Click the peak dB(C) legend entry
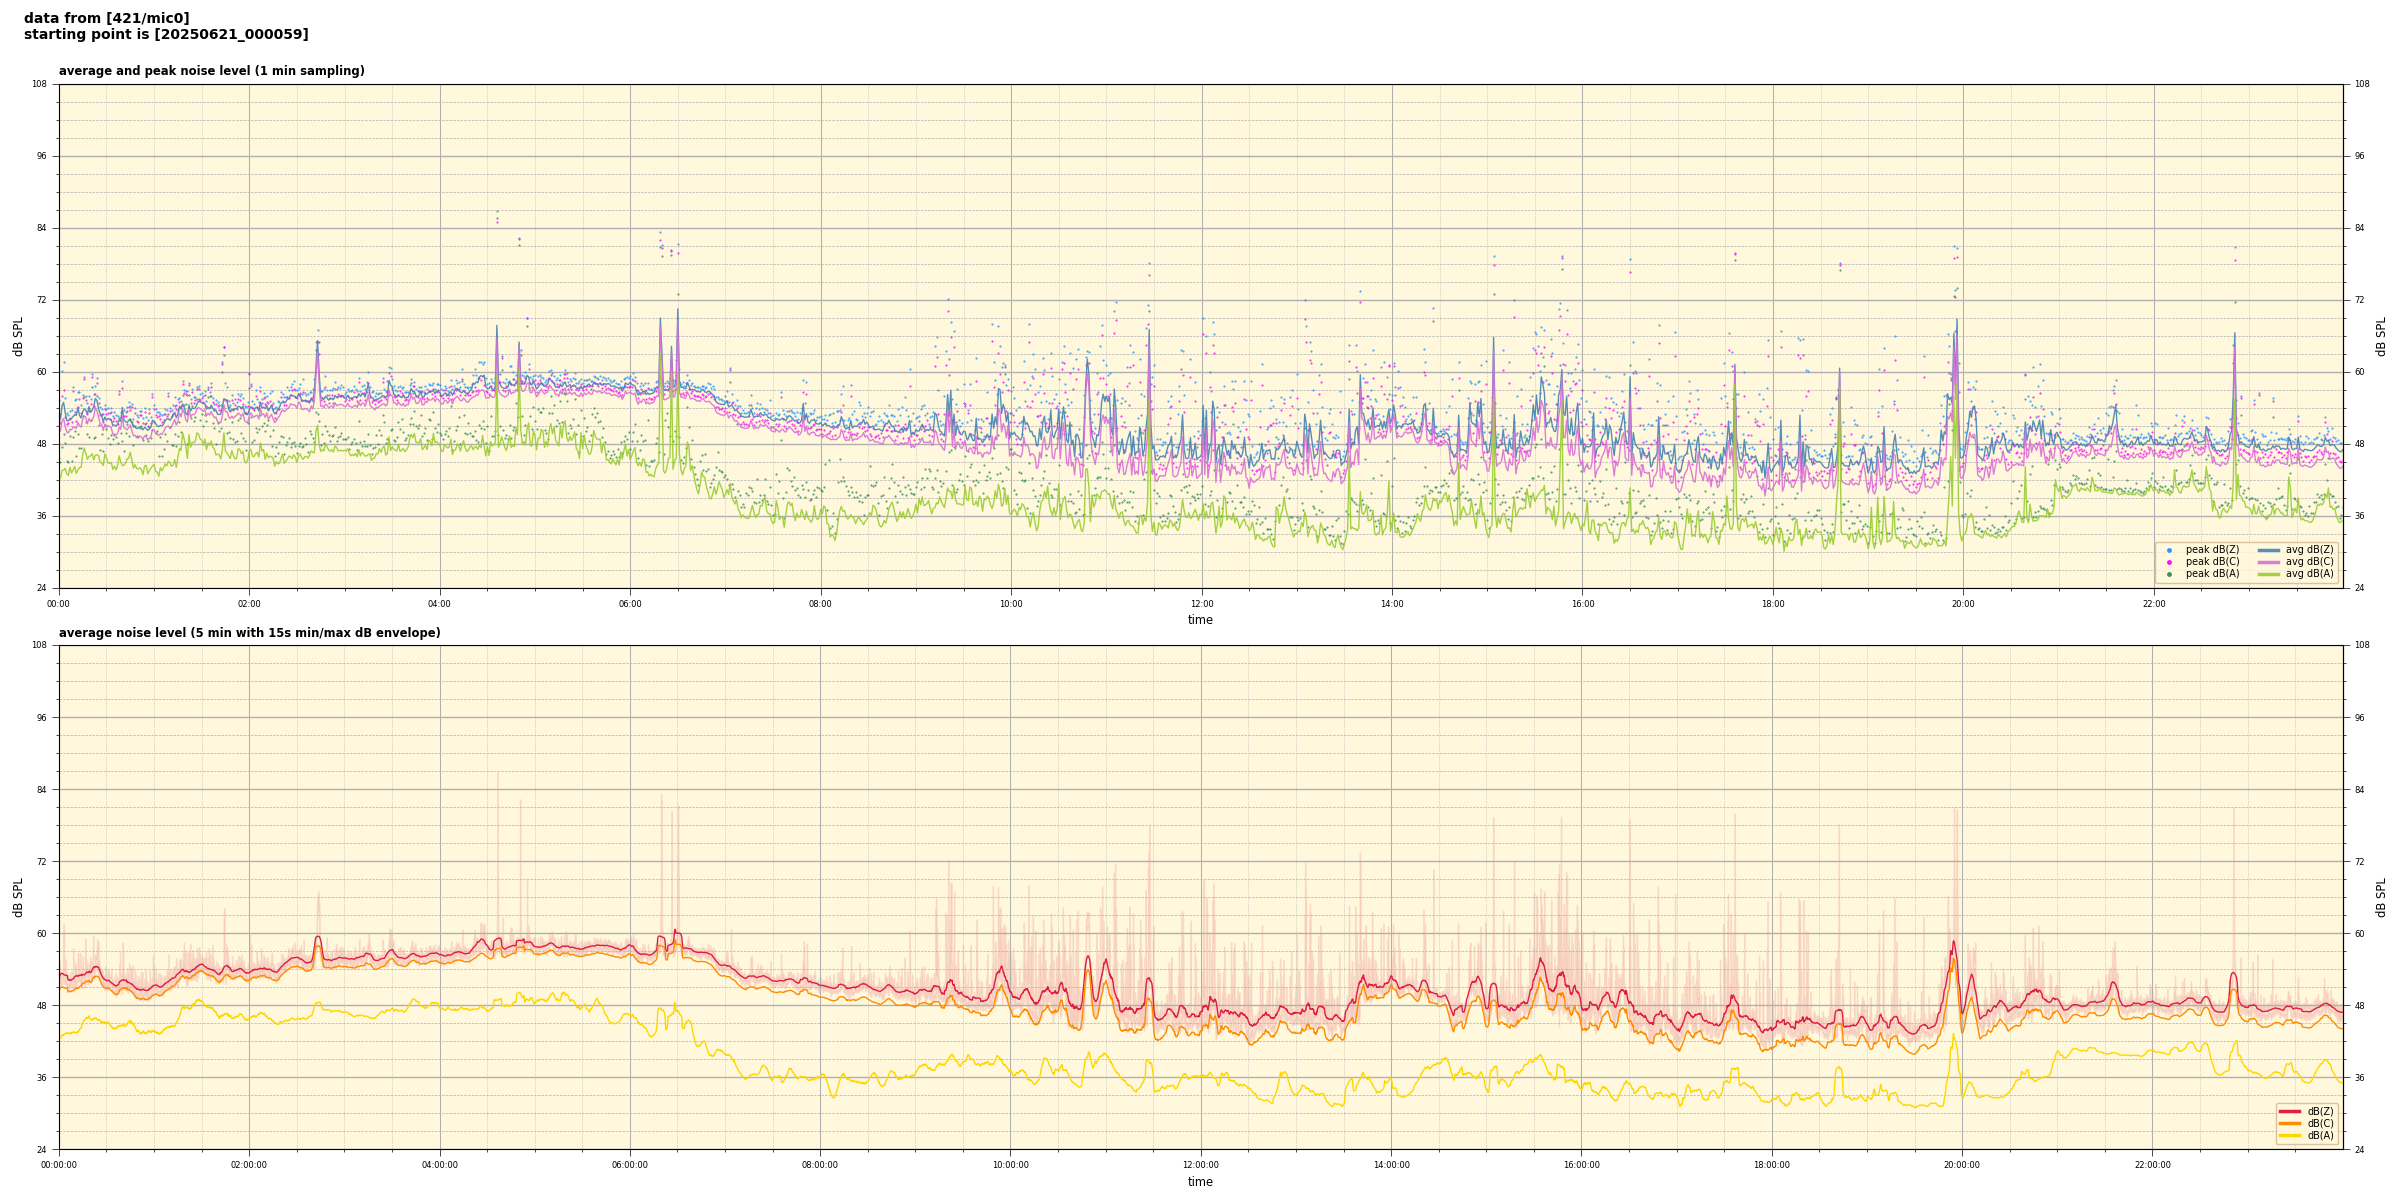 [2211, 562]
